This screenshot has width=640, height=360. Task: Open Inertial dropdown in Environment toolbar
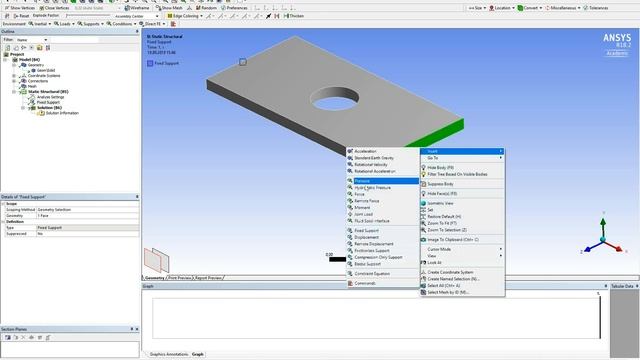tap(40, 24)
